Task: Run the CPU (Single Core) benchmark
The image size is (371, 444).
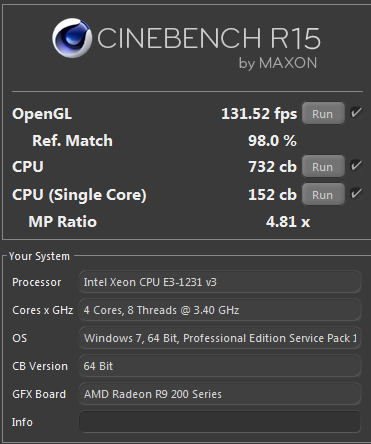Action: (323, 194)
